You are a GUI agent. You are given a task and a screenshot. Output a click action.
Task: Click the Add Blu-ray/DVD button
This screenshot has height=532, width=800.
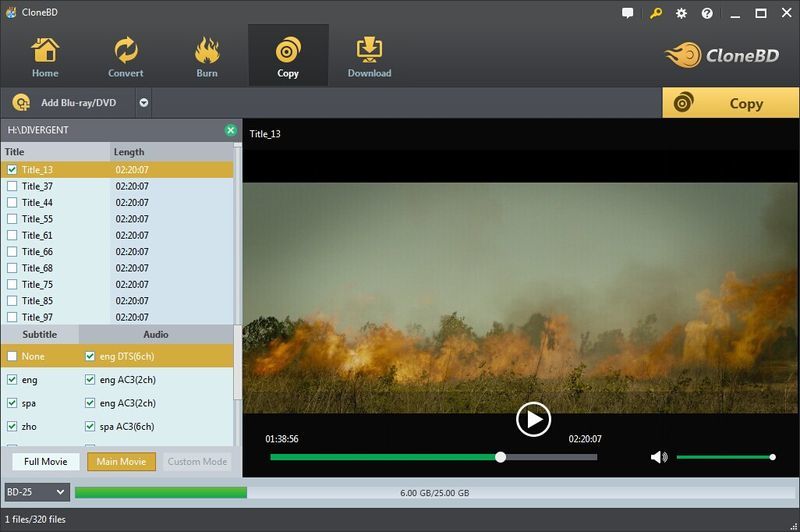point(68,103)
